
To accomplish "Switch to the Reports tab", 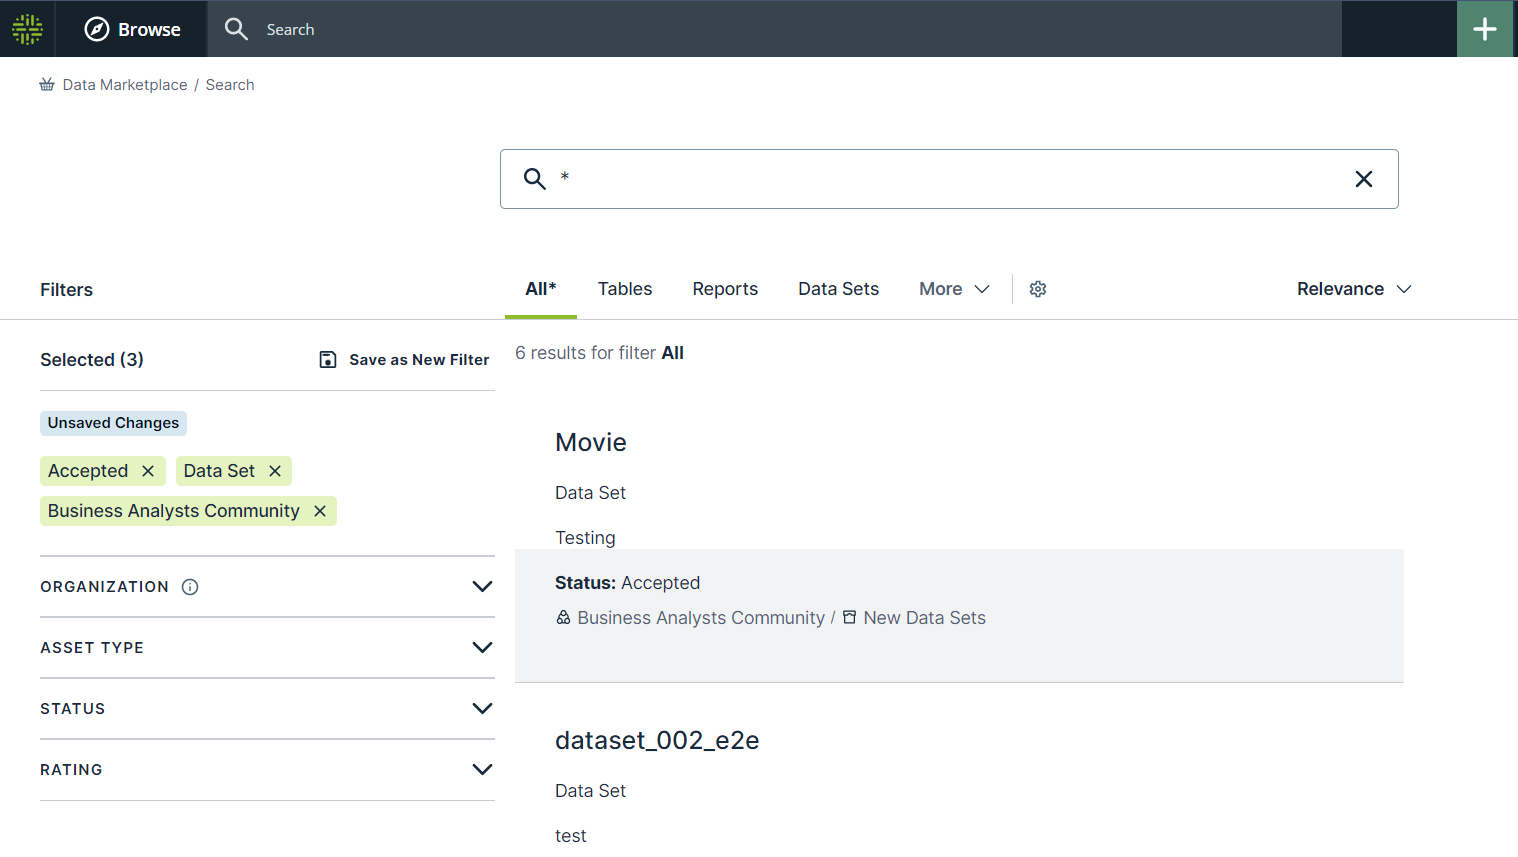I will coord(725,289).
